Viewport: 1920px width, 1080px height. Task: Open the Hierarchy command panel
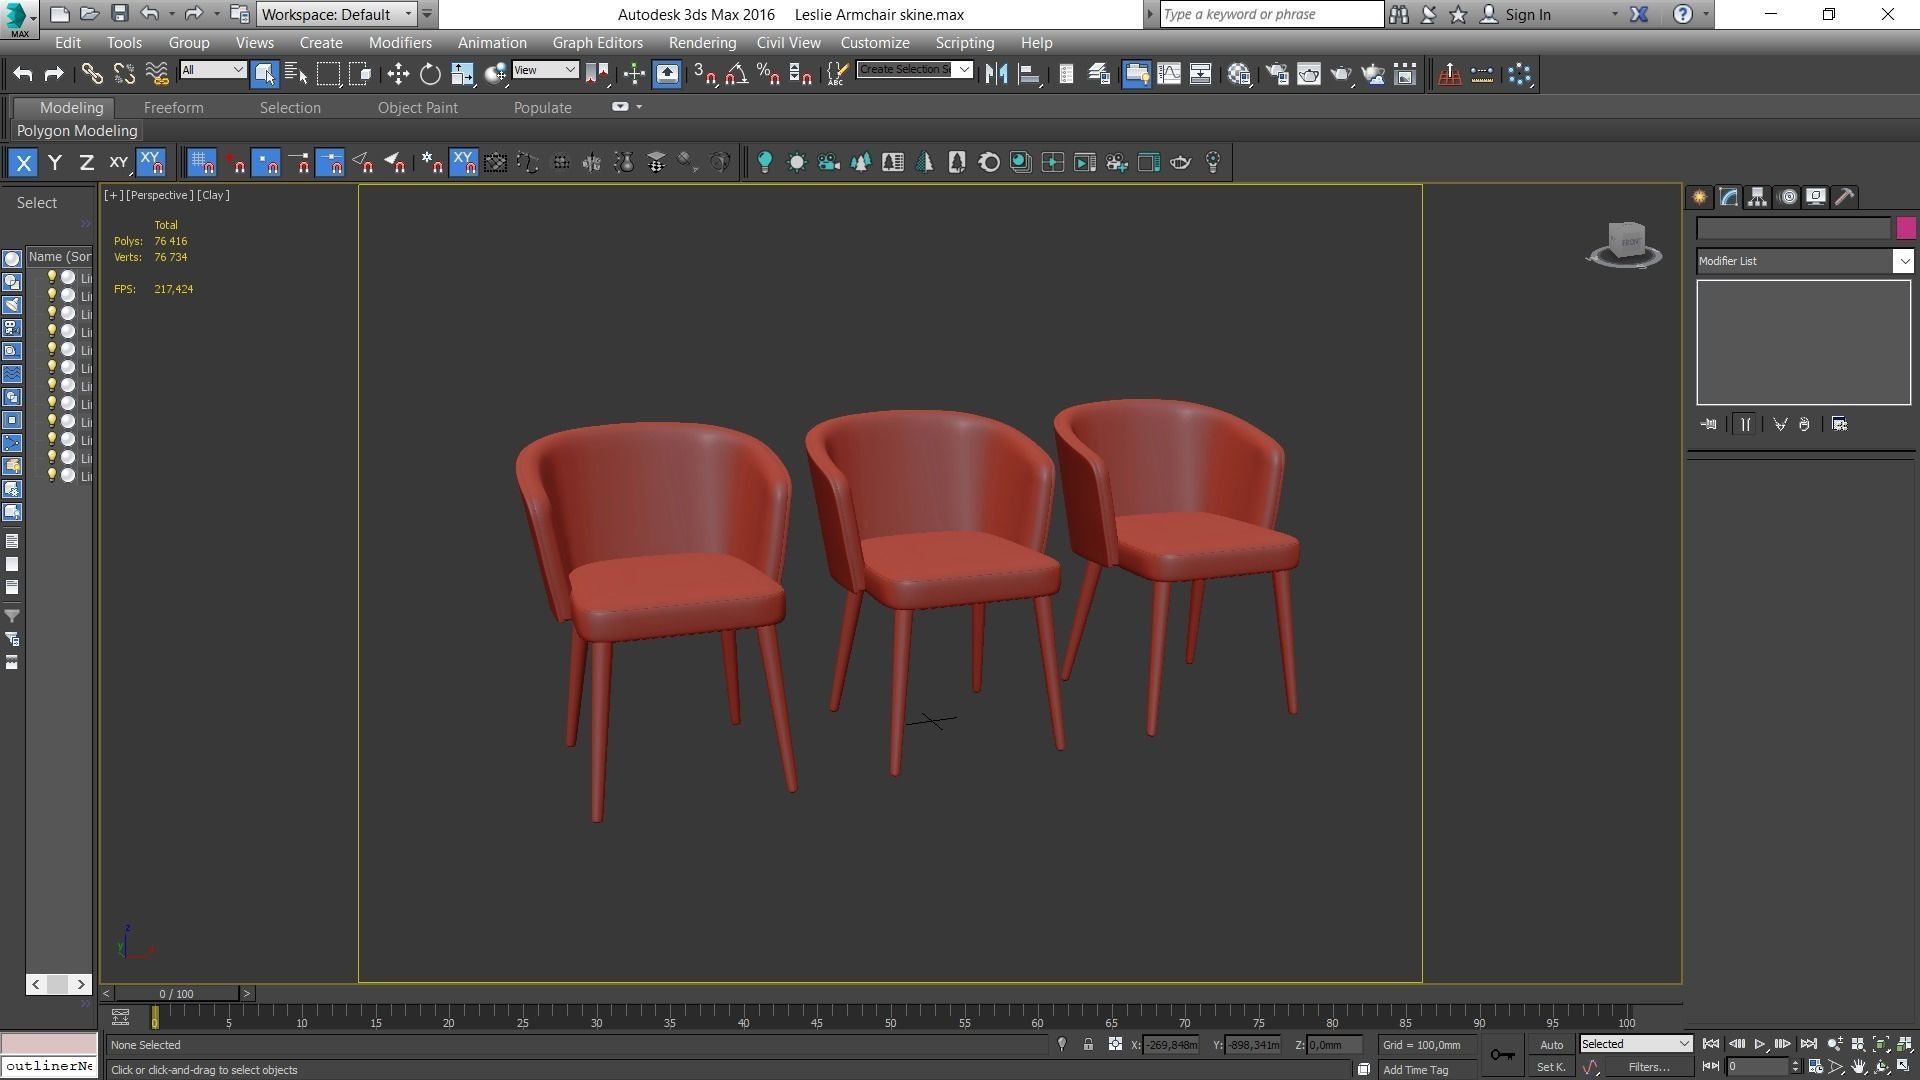1757,197
